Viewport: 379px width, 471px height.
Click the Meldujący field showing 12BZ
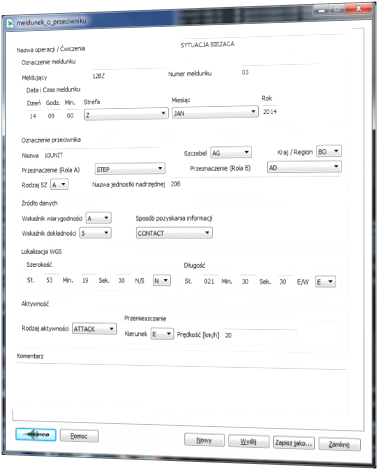(x=127, y=76)
